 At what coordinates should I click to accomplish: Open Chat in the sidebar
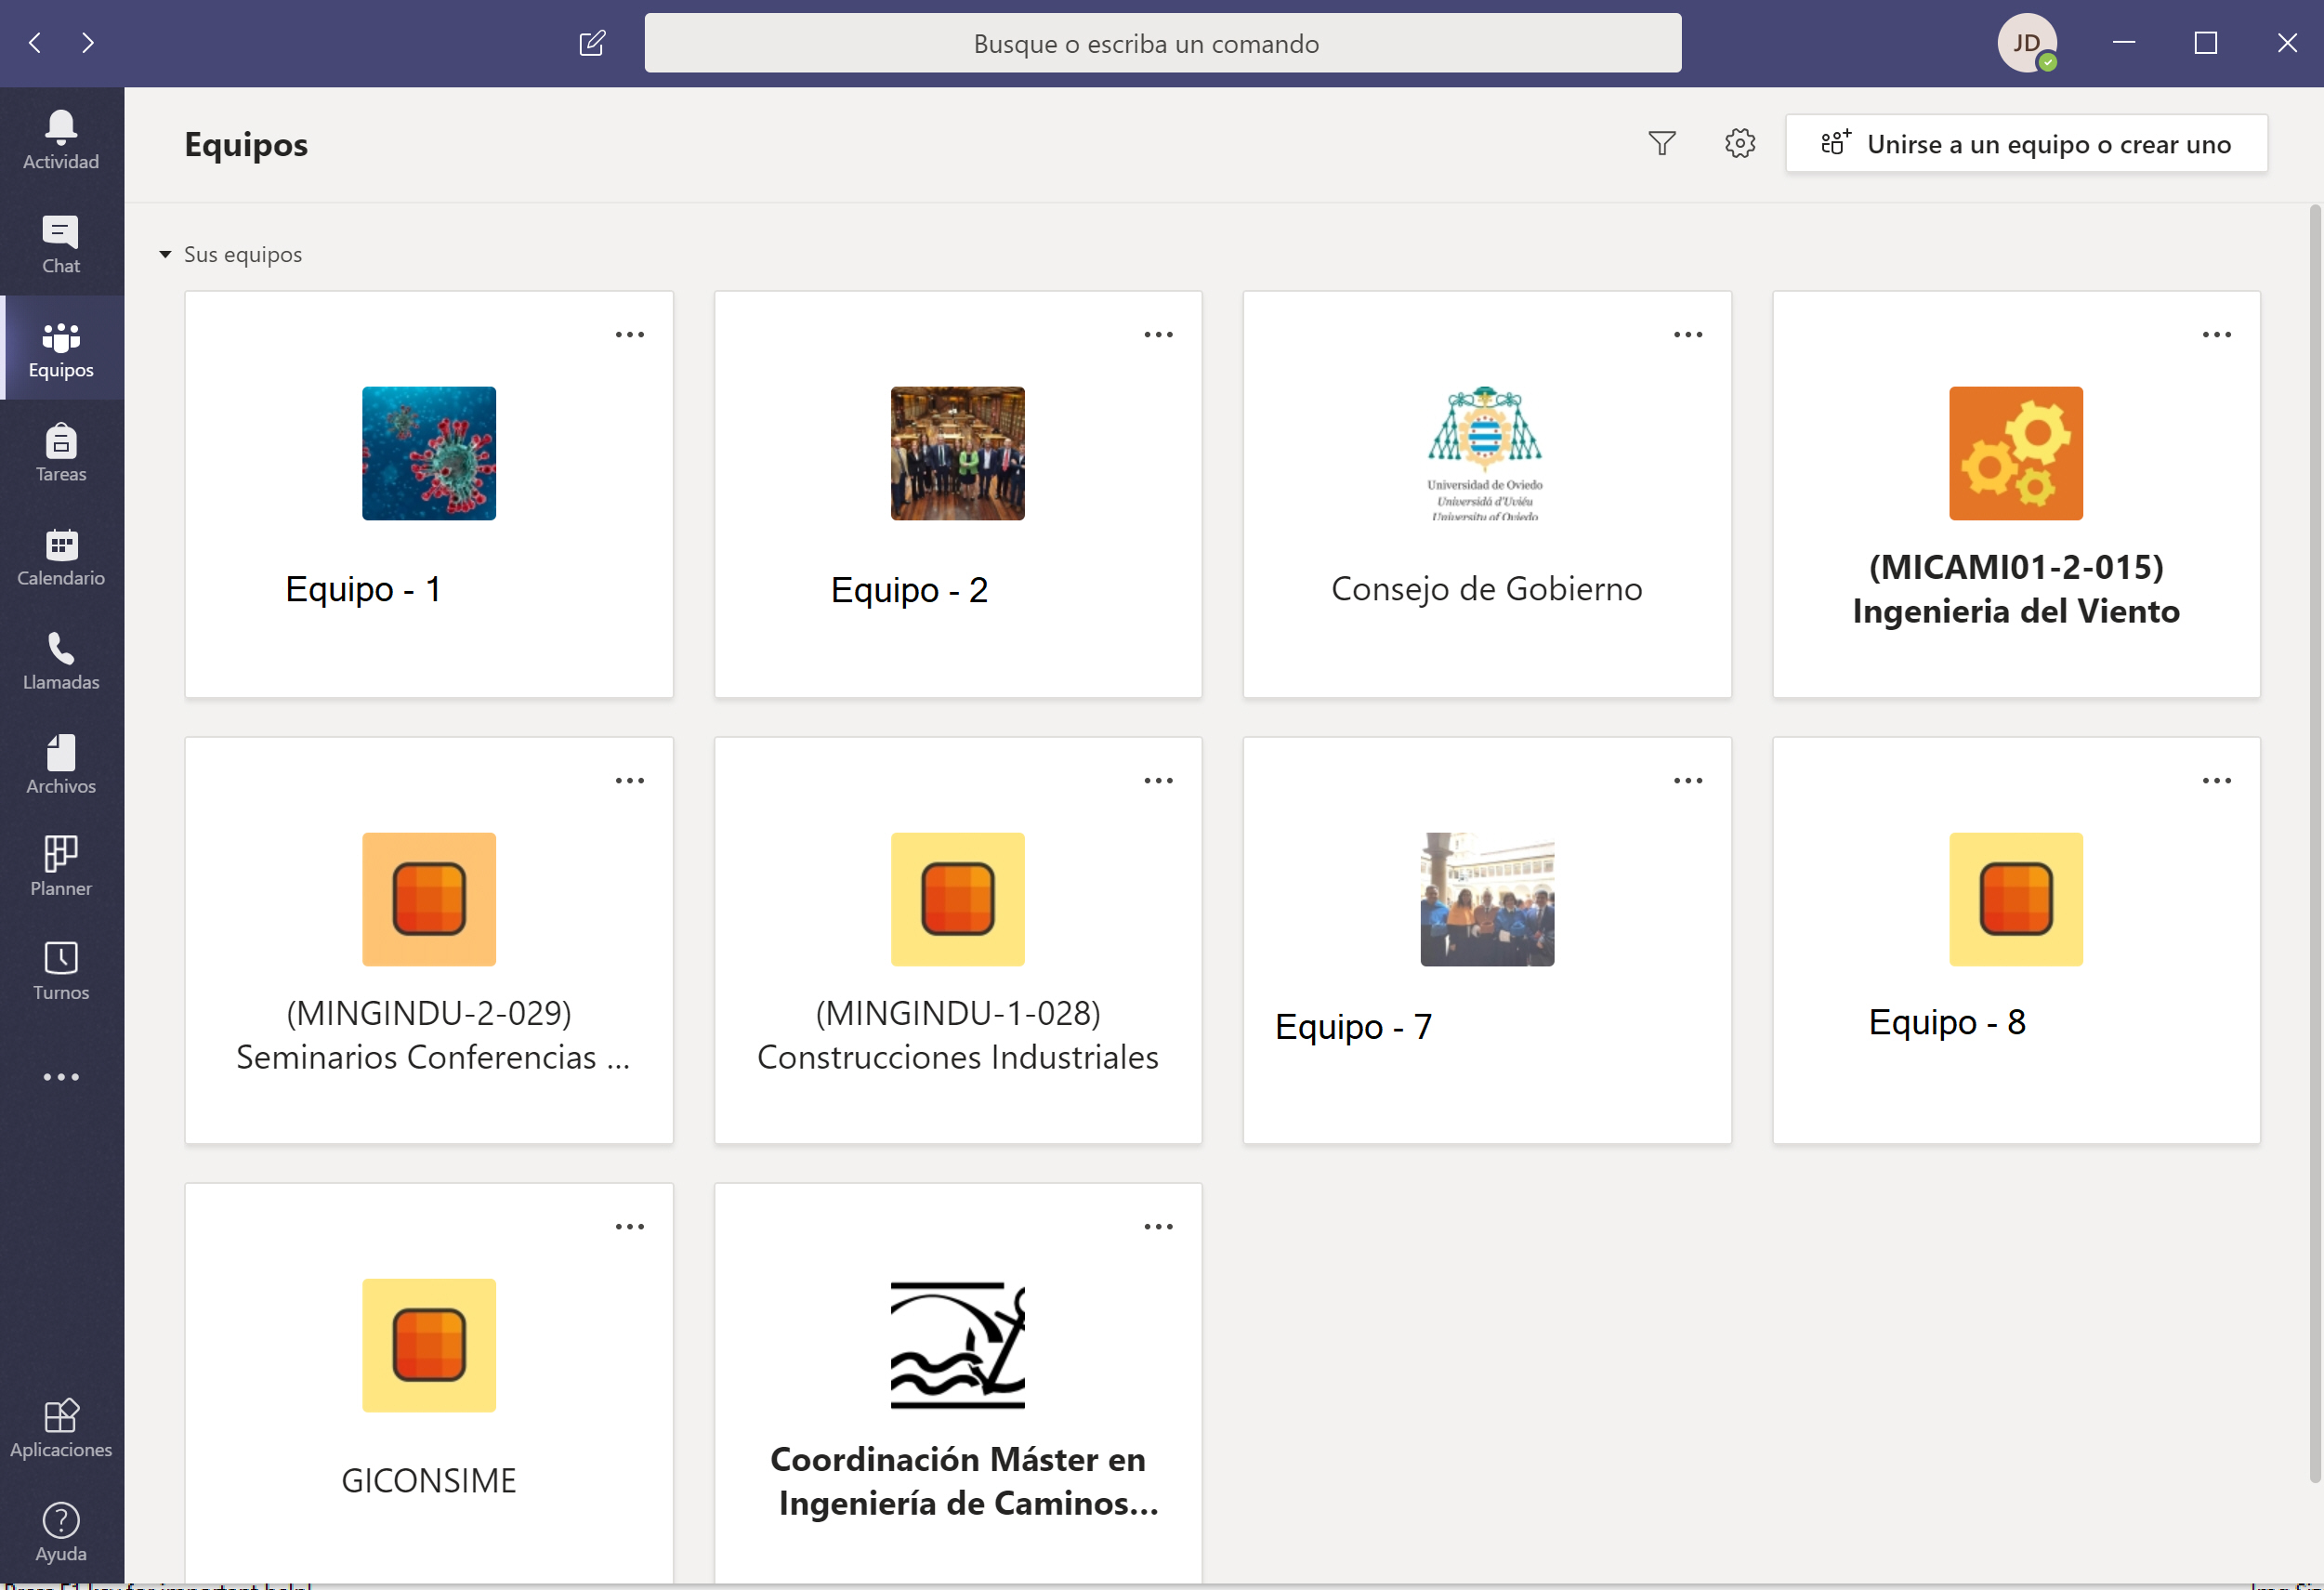61,243
